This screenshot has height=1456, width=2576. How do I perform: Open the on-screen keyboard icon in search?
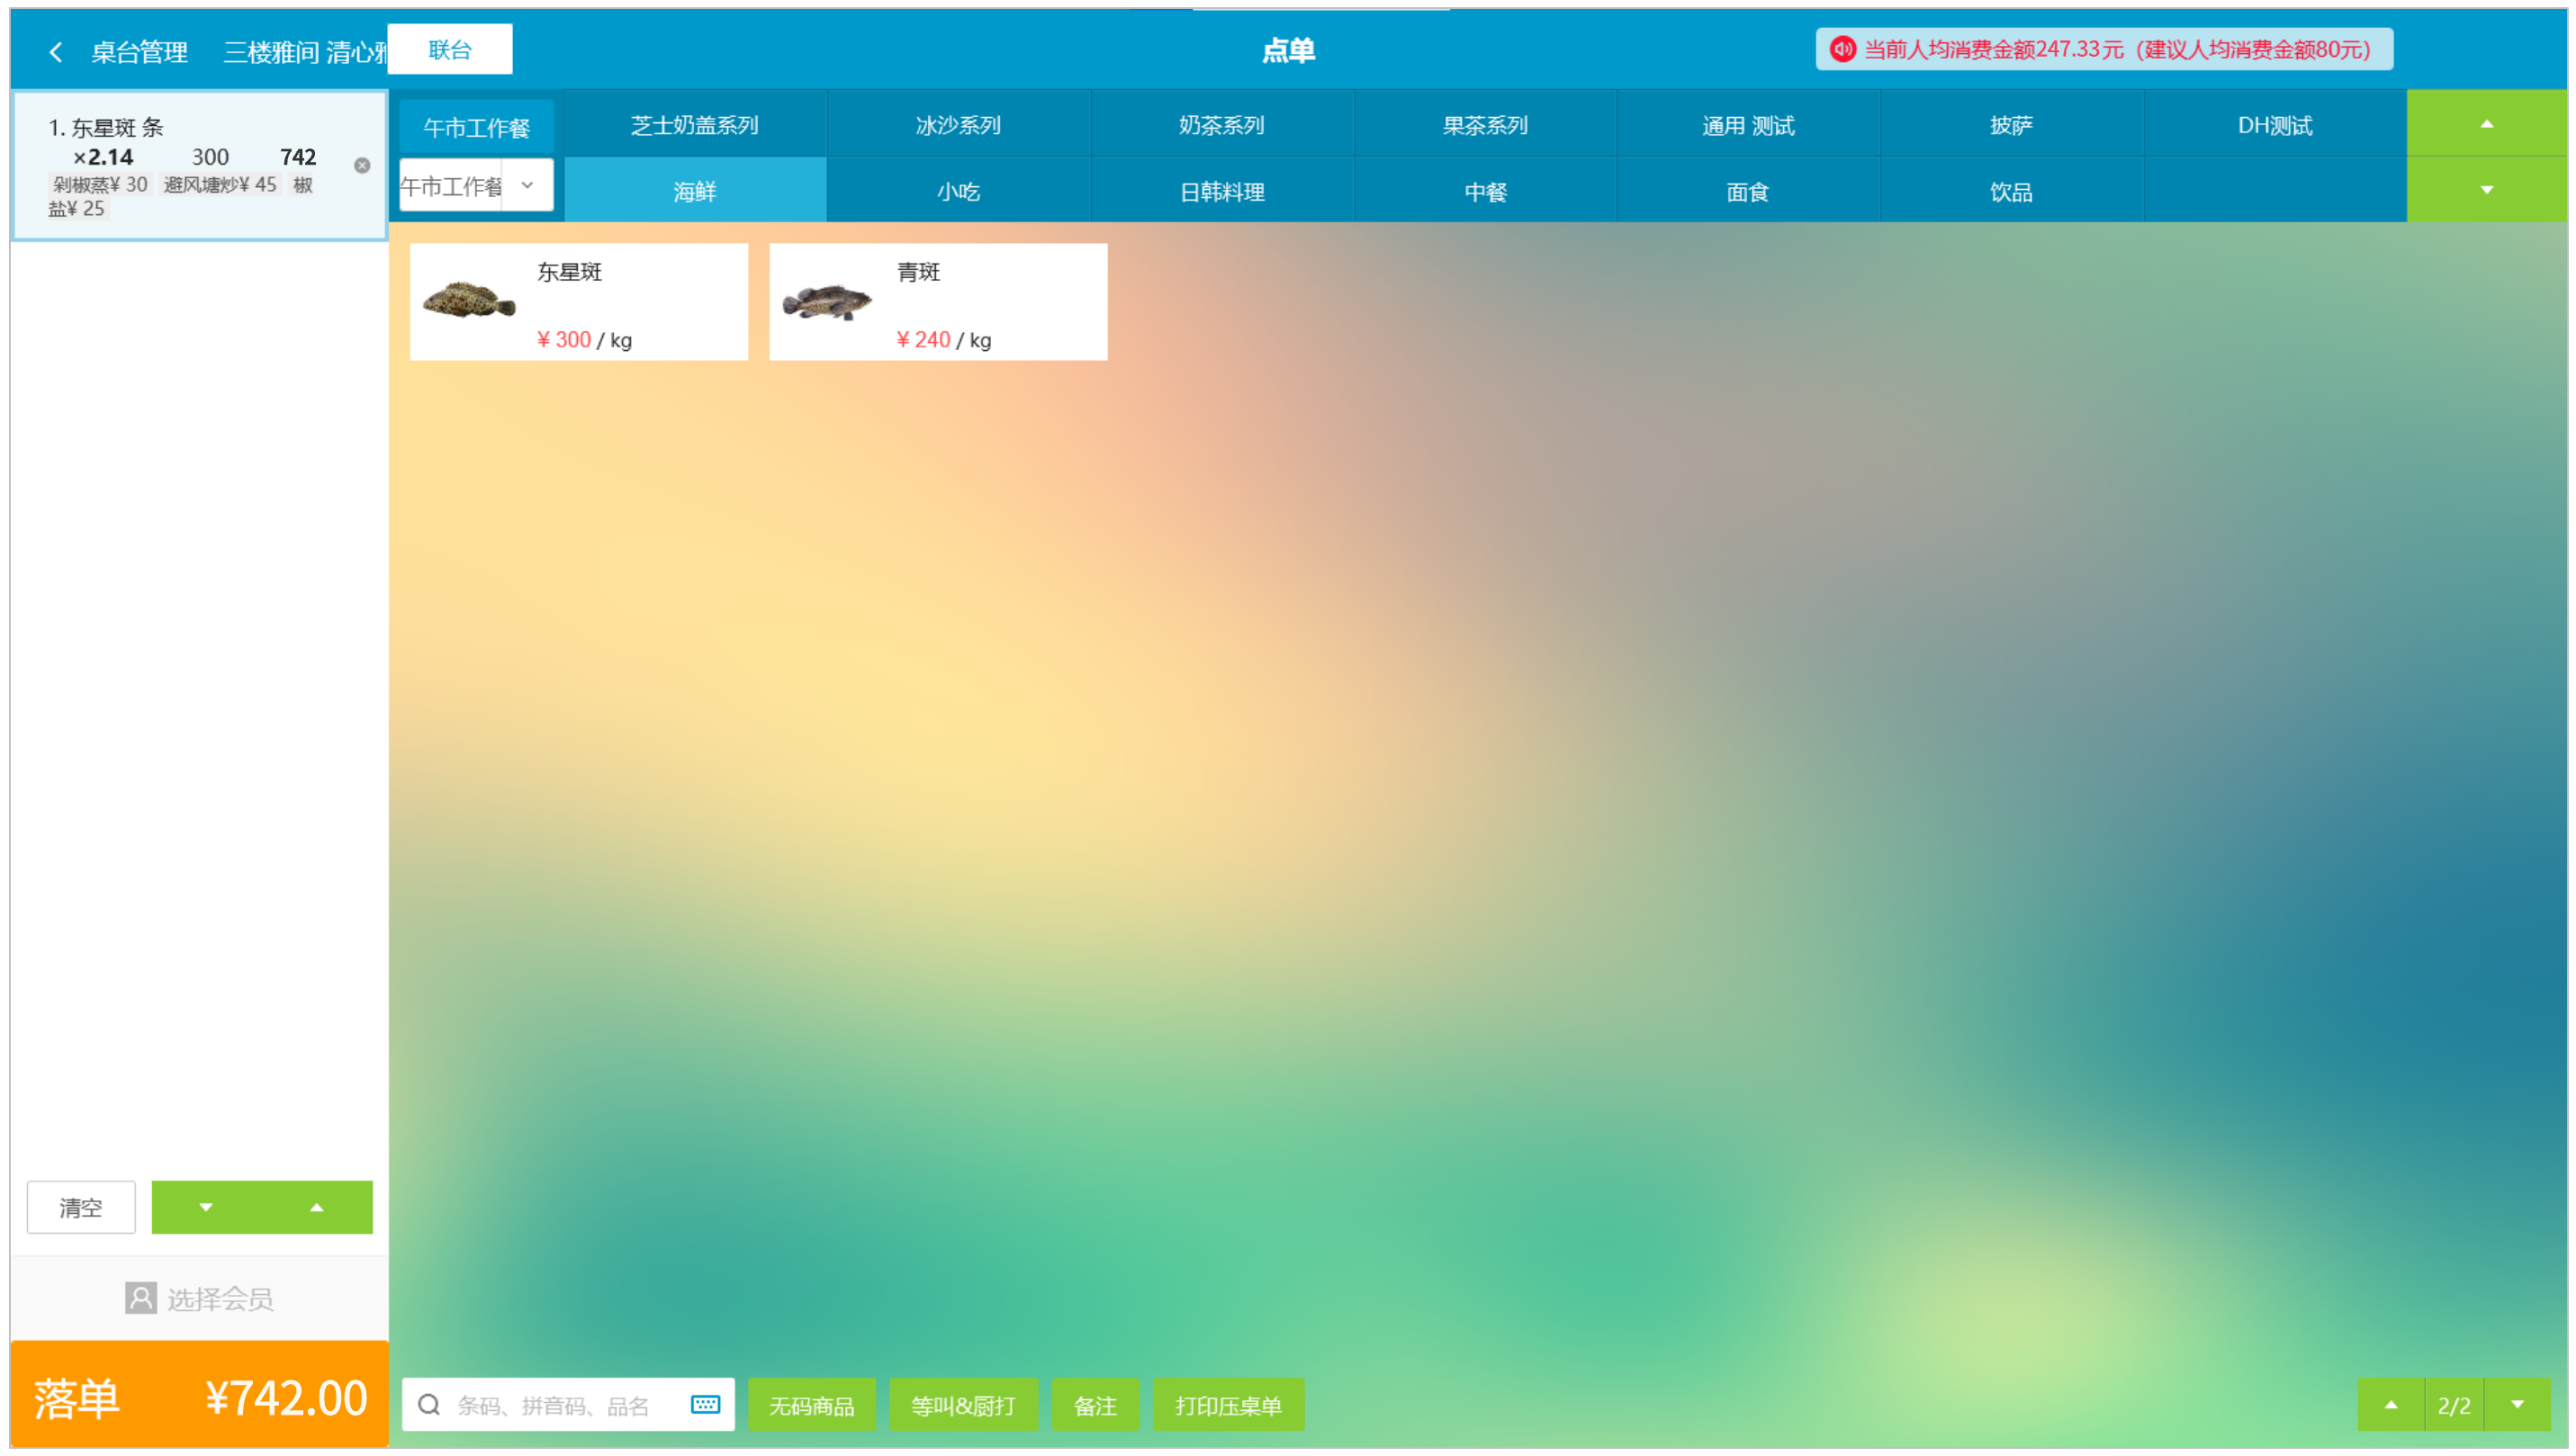(705, 1405)
